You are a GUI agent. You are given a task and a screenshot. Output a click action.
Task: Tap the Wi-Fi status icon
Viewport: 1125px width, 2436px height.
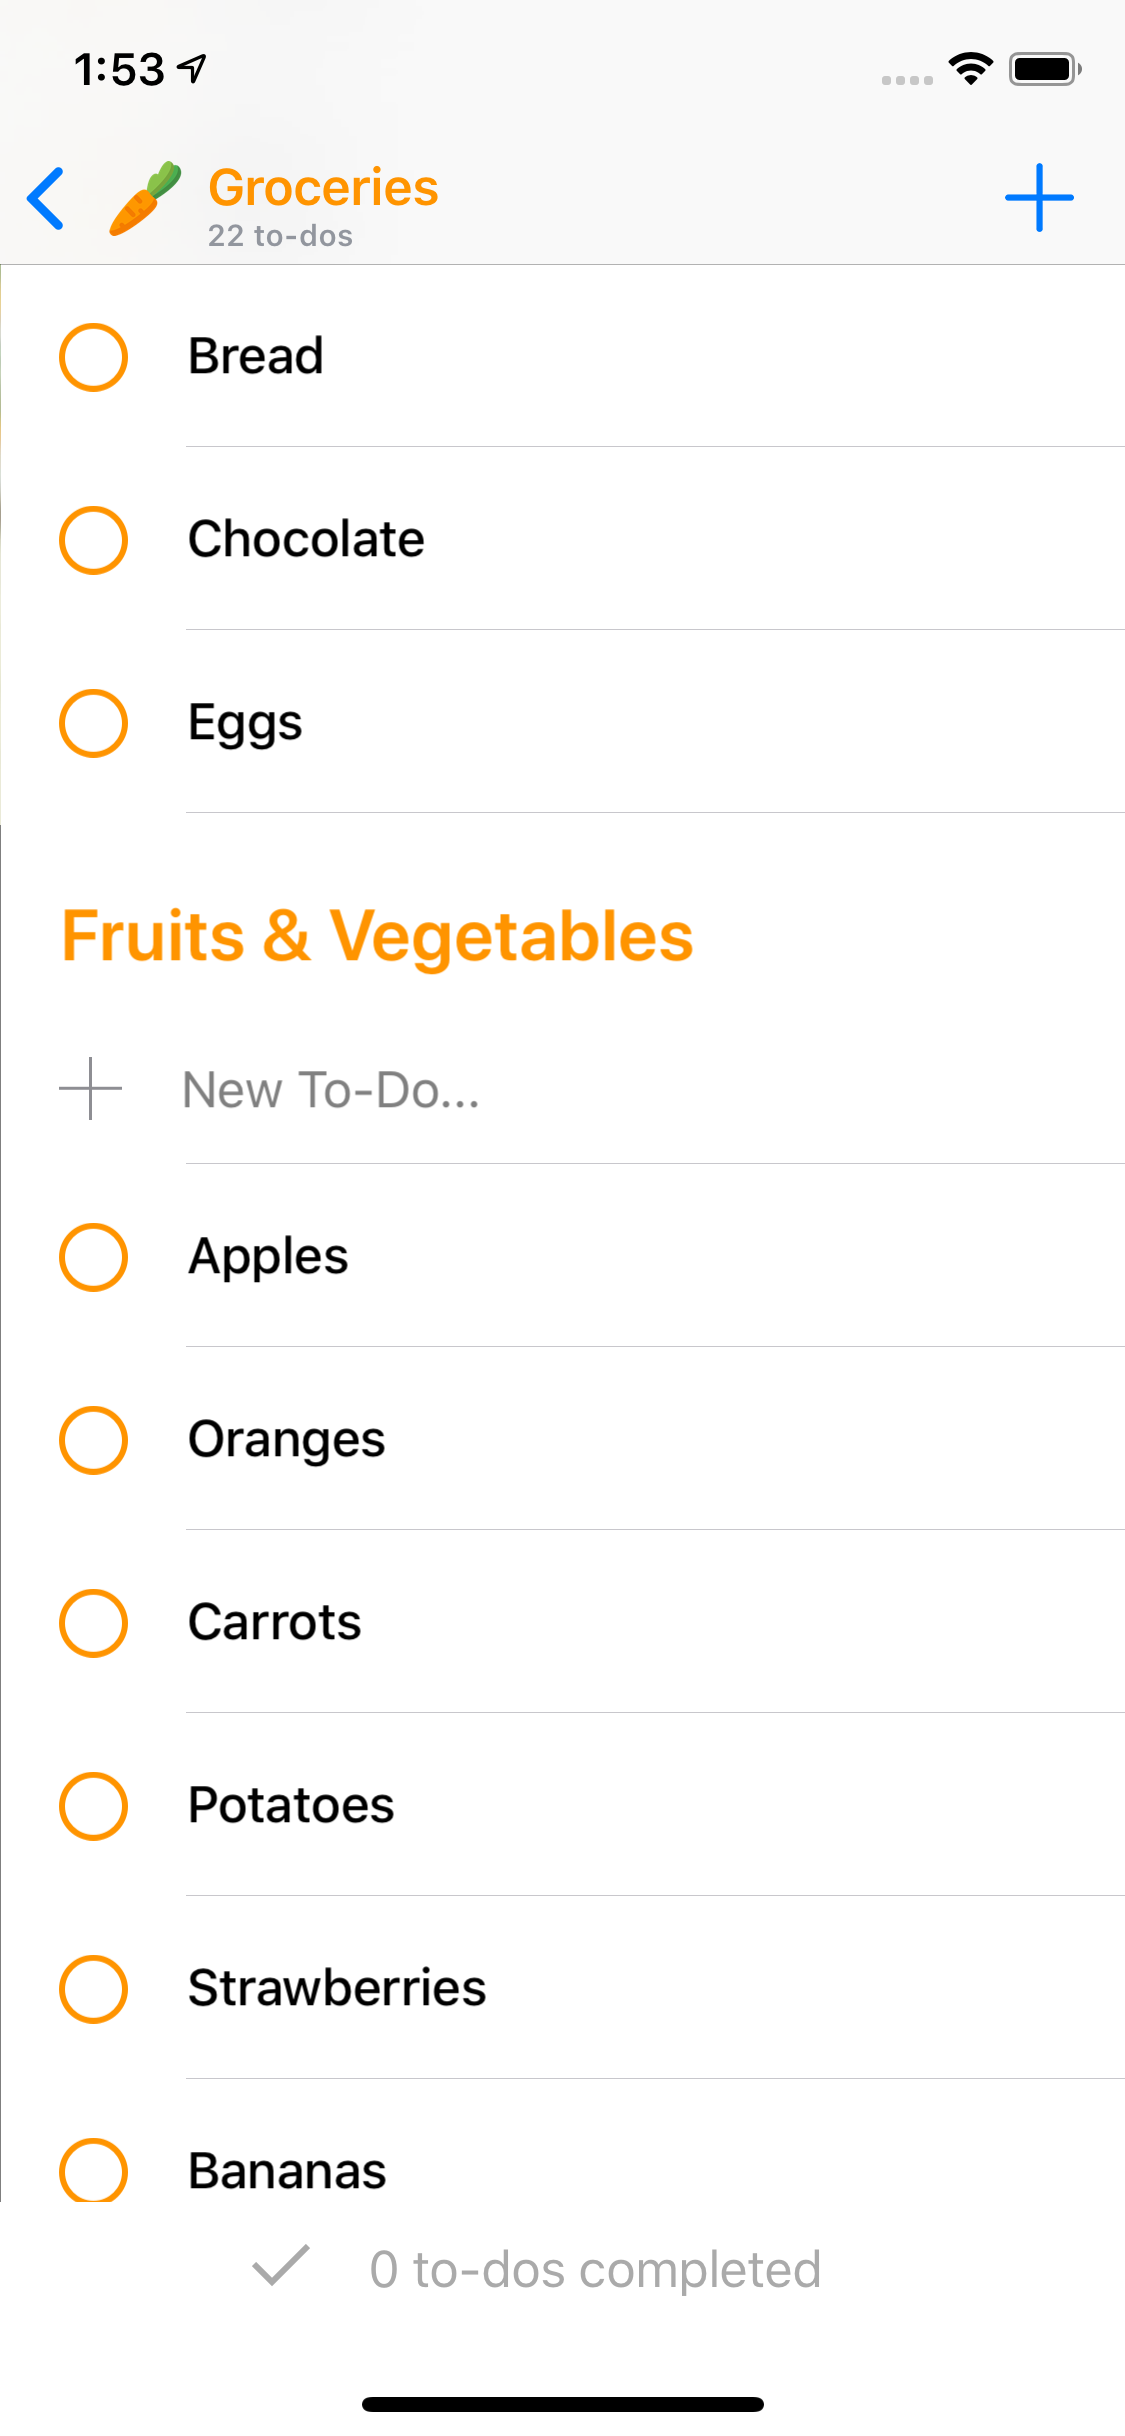click(x=970, y=69)
